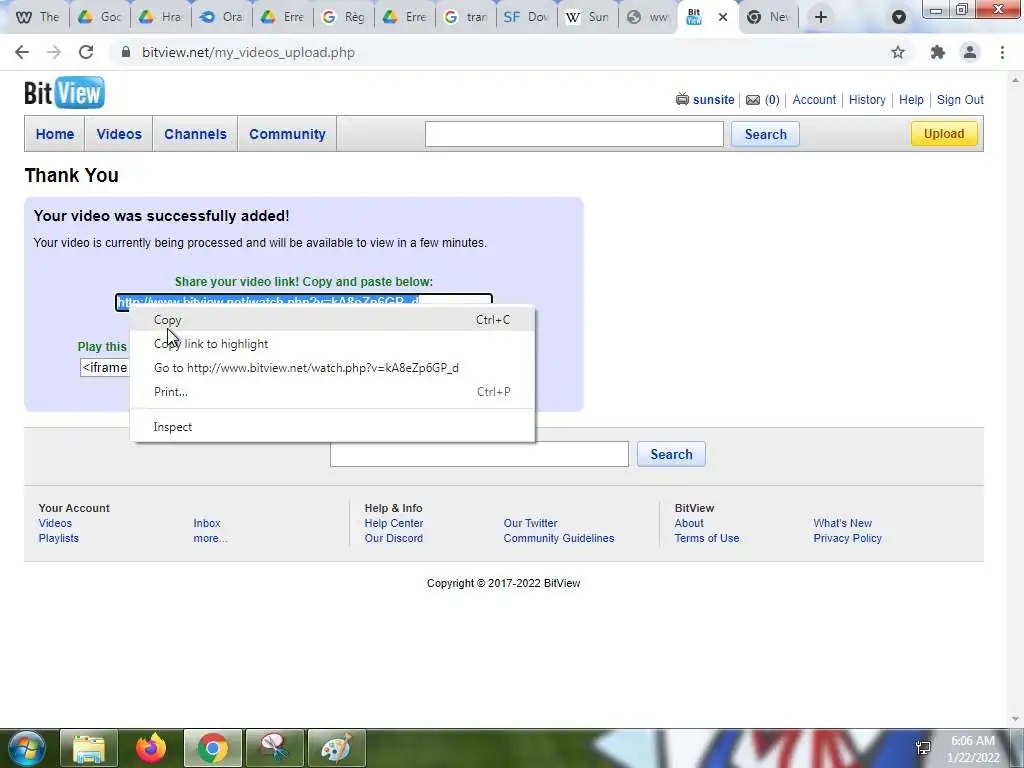Click the BitView logo
This screenshot has height=768, width=1024.
64,93
